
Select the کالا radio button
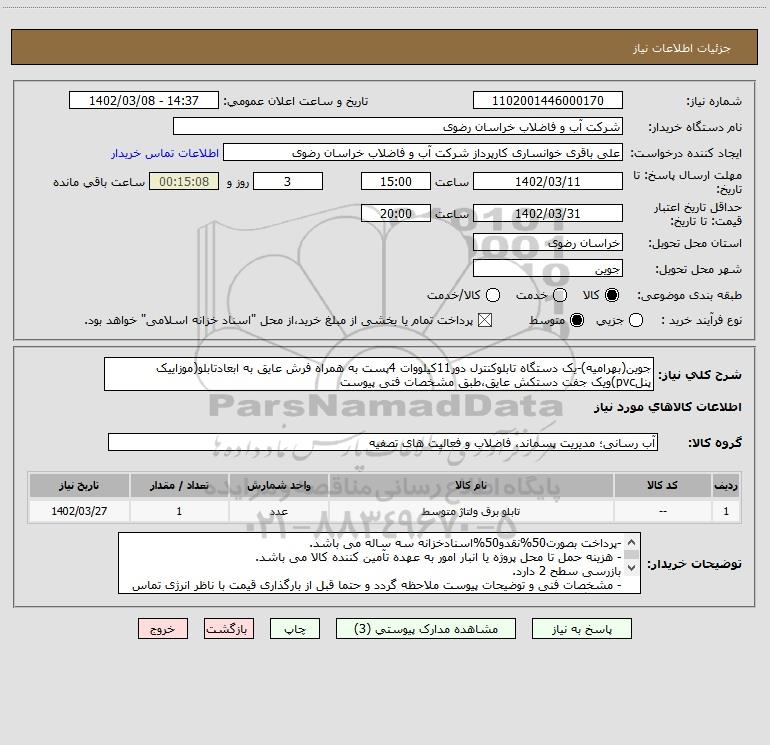pos(612,295)
